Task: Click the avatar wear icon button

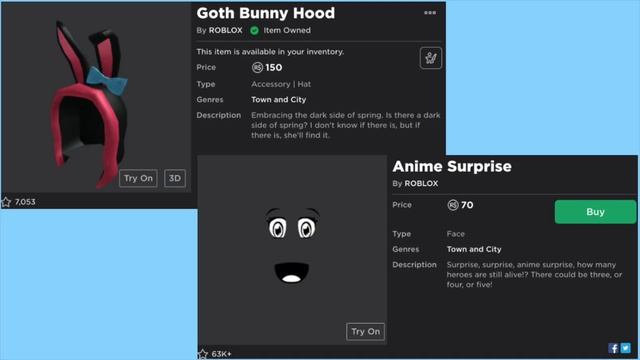Action: tap(431, 58)
